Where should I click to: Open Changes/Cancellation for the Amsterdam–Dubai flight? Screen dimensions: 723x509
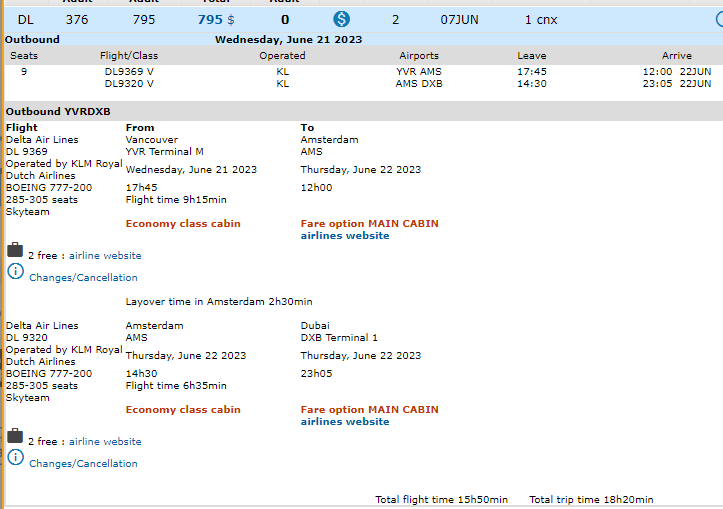coord(83,464)
